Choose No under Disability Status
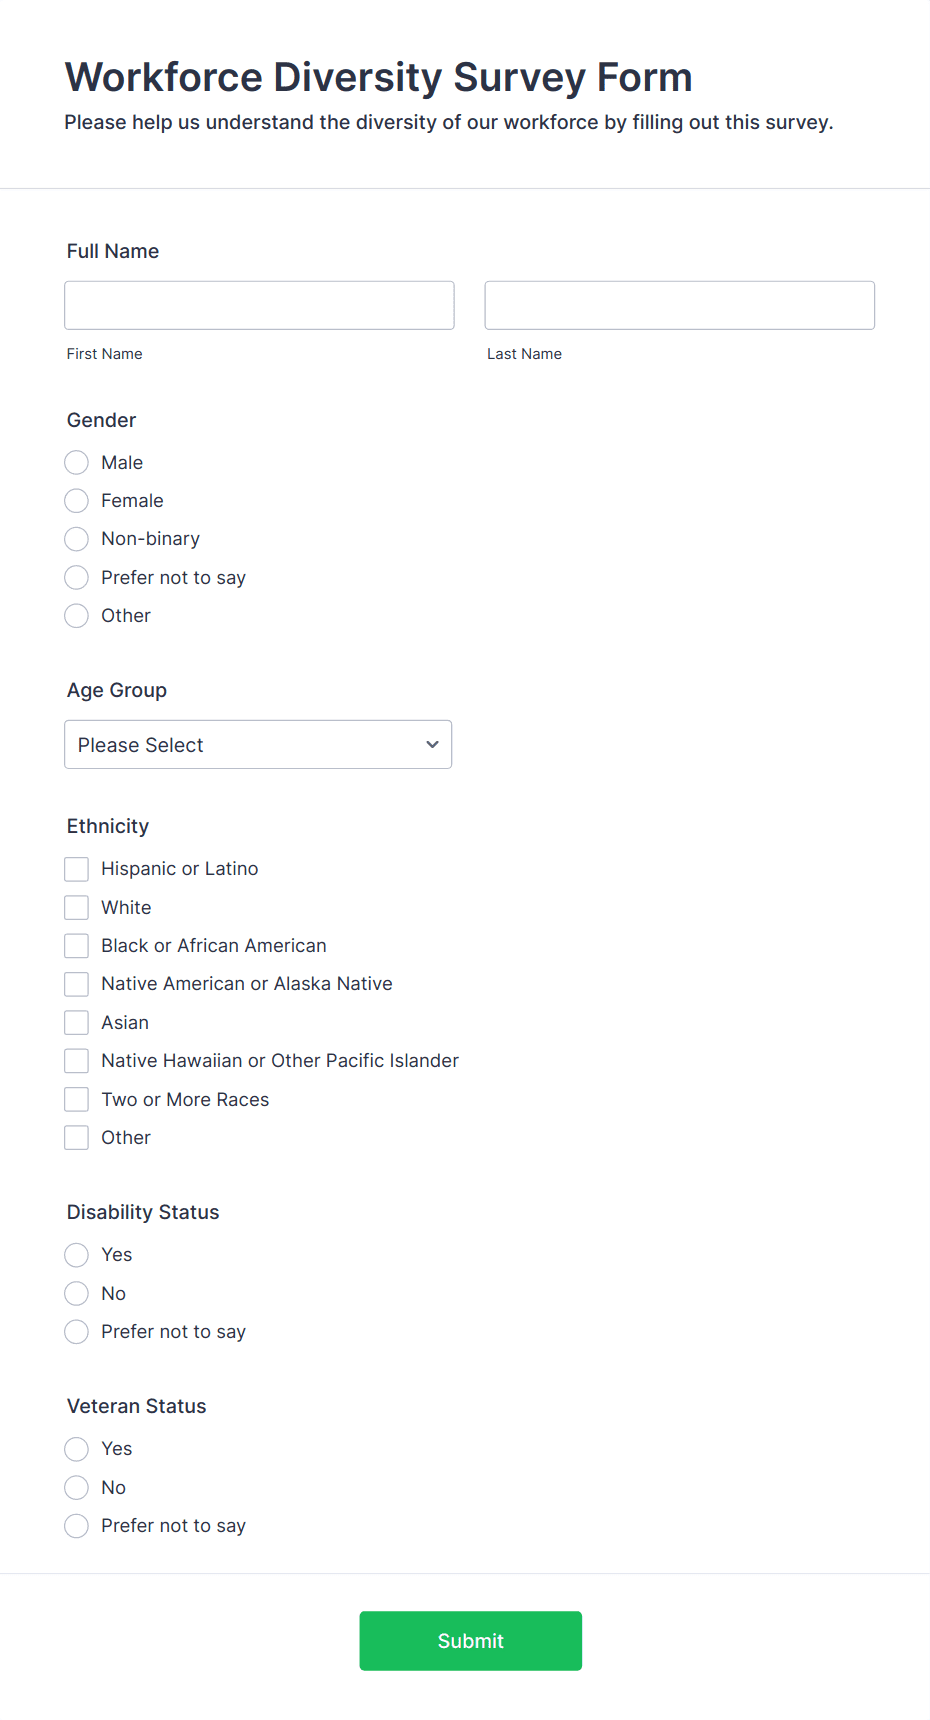This screenshot has height=1720, width=930. pyautogui.click(x=76, y=1293)
